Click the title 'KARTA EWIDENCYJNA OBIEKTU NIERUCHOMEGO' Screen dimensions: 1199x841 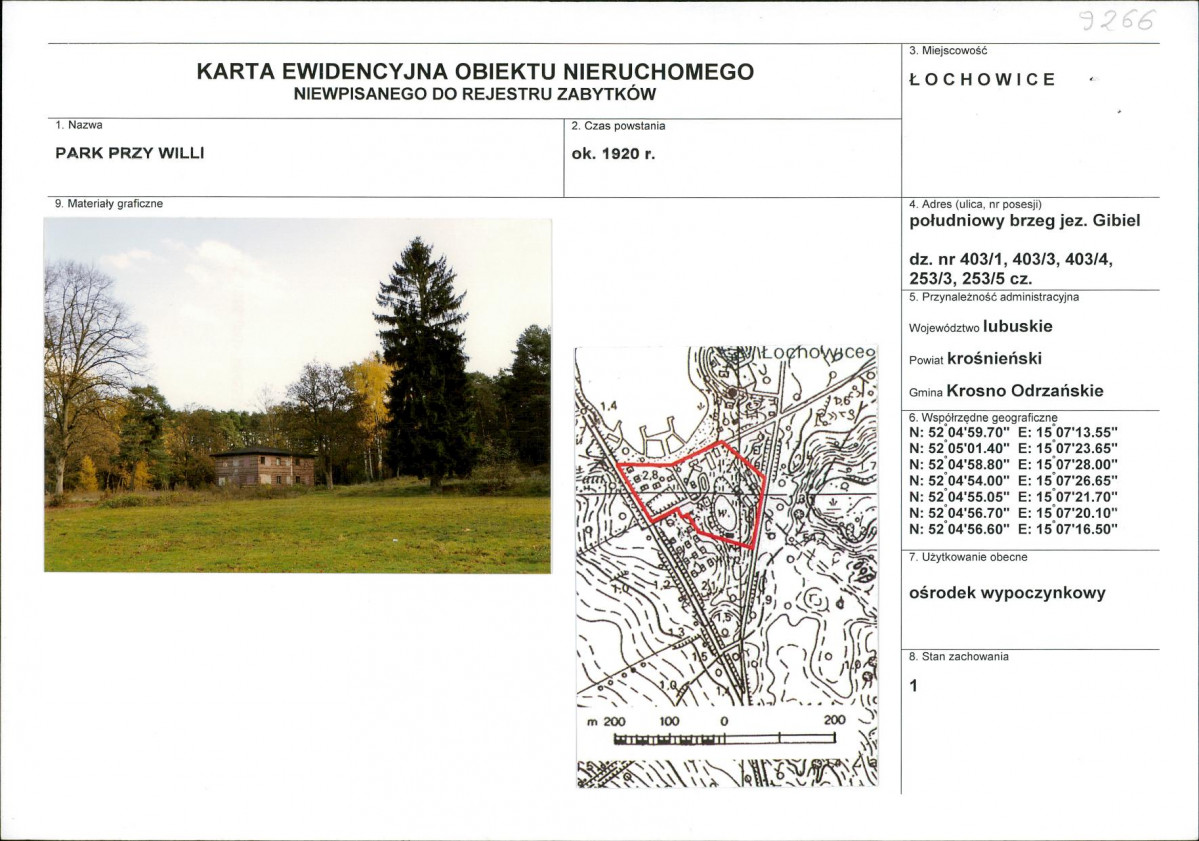point(475,72)
